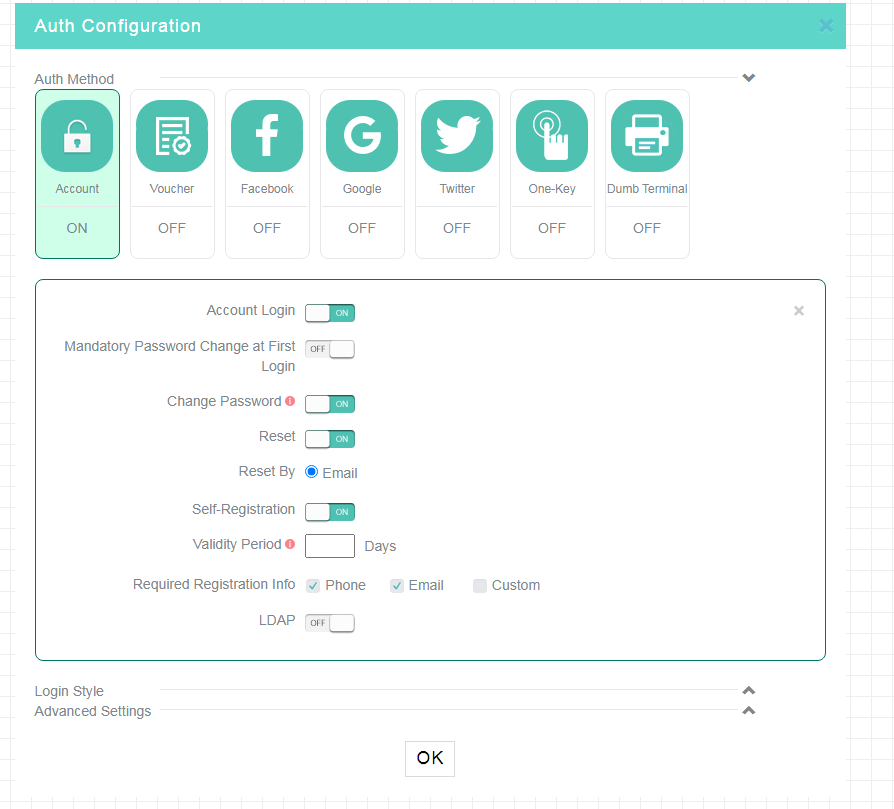
Task: Click the OFF status under Dumb Terminal
Action: point(647,228)
